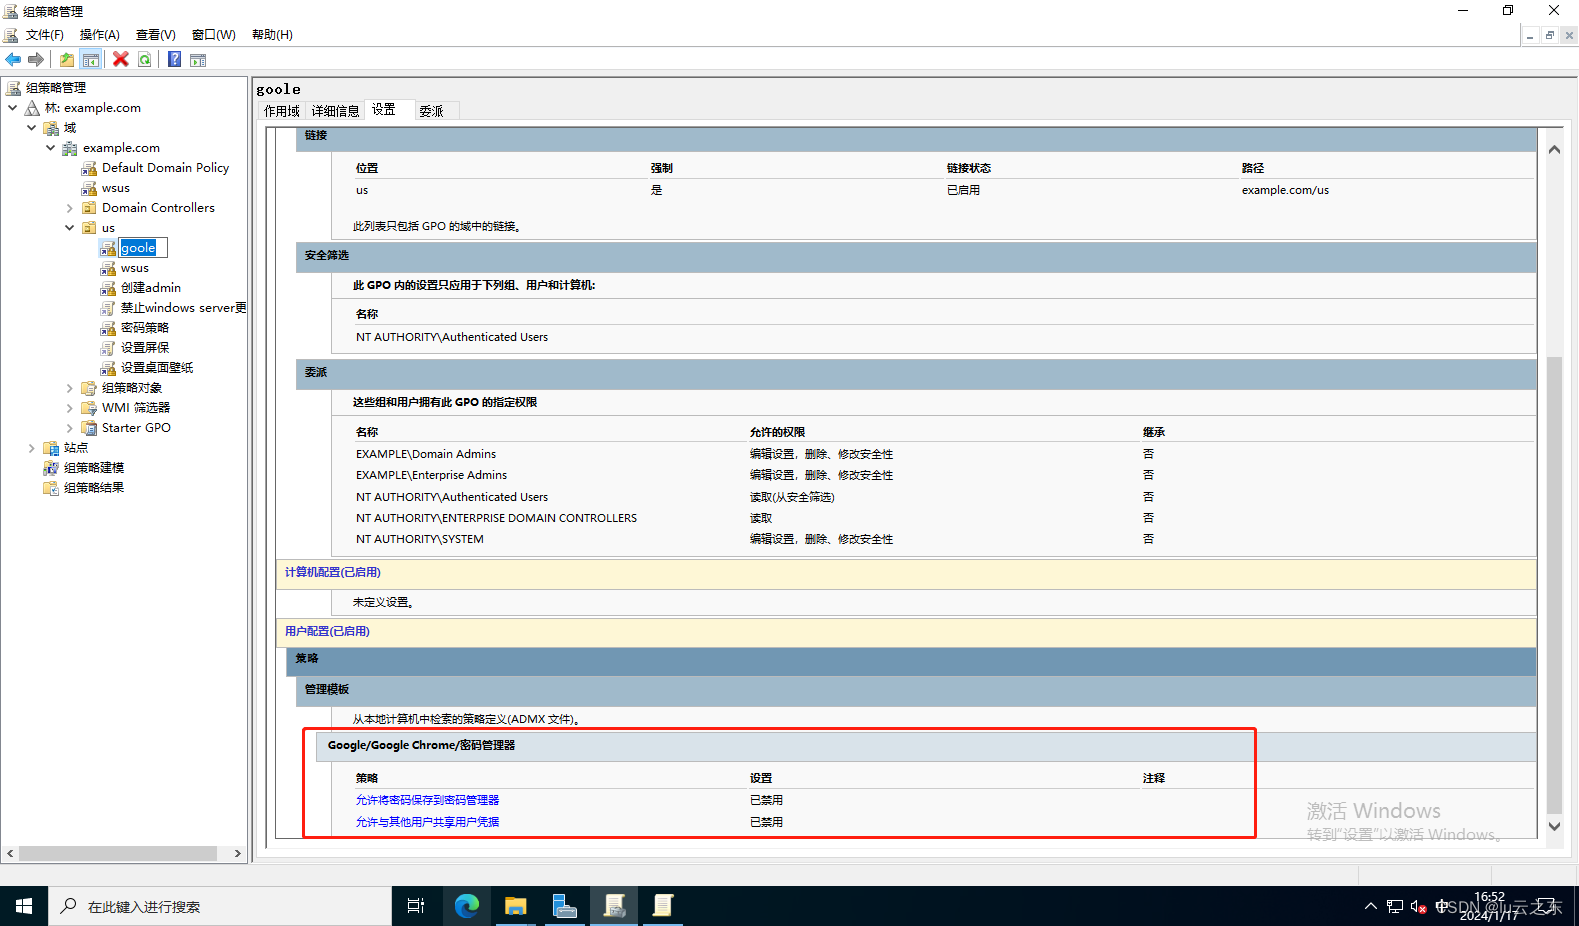Image resolution: width=1579 pixels, height=926 pixels.
Task: Open the 文件(F) menu
Action: (x=45, y=35)
